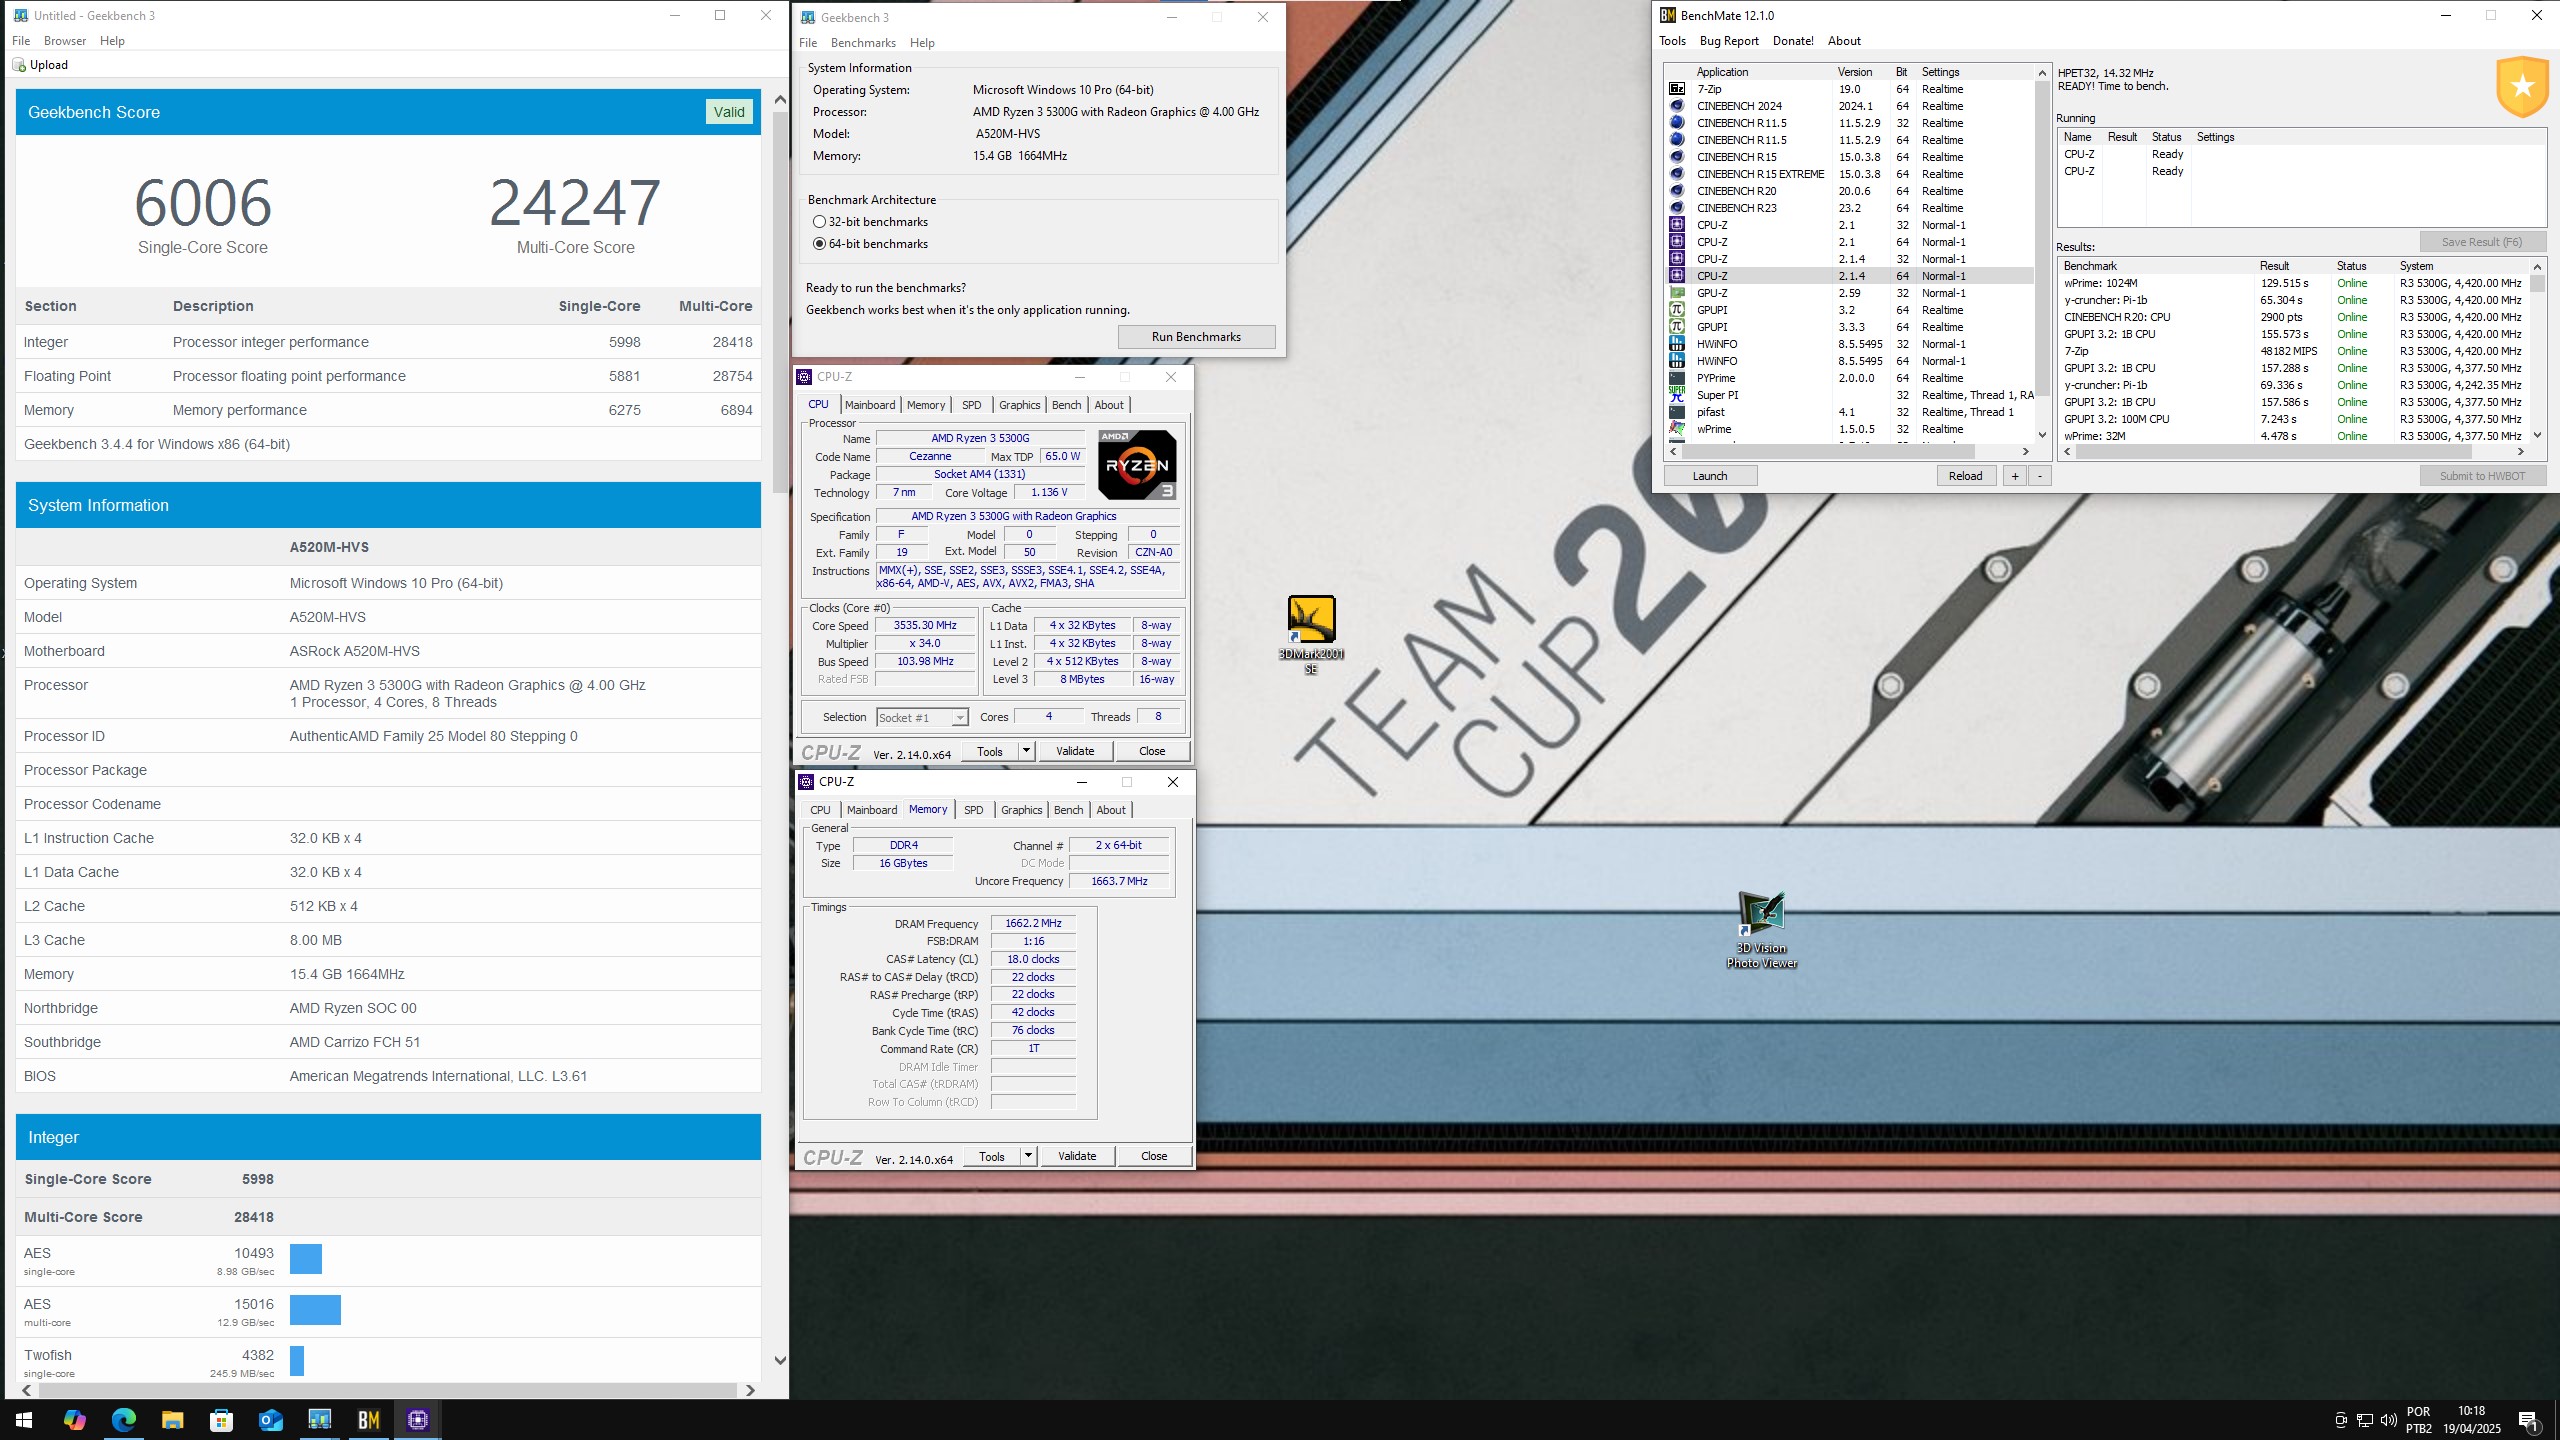Open Microsoft Store from taskbar
2560x1440 pixels.
click(221, 1420)
